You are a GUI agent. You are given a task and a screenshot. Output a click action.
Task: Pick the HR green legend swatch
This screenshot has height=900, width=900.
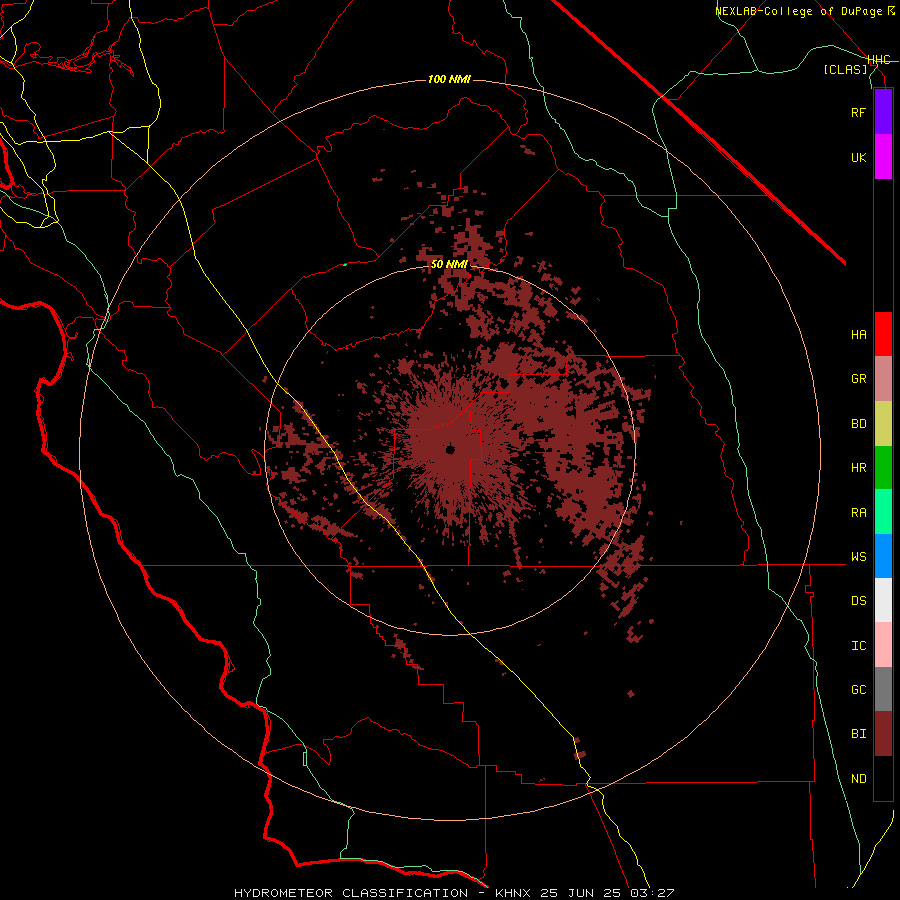(883, 467)
